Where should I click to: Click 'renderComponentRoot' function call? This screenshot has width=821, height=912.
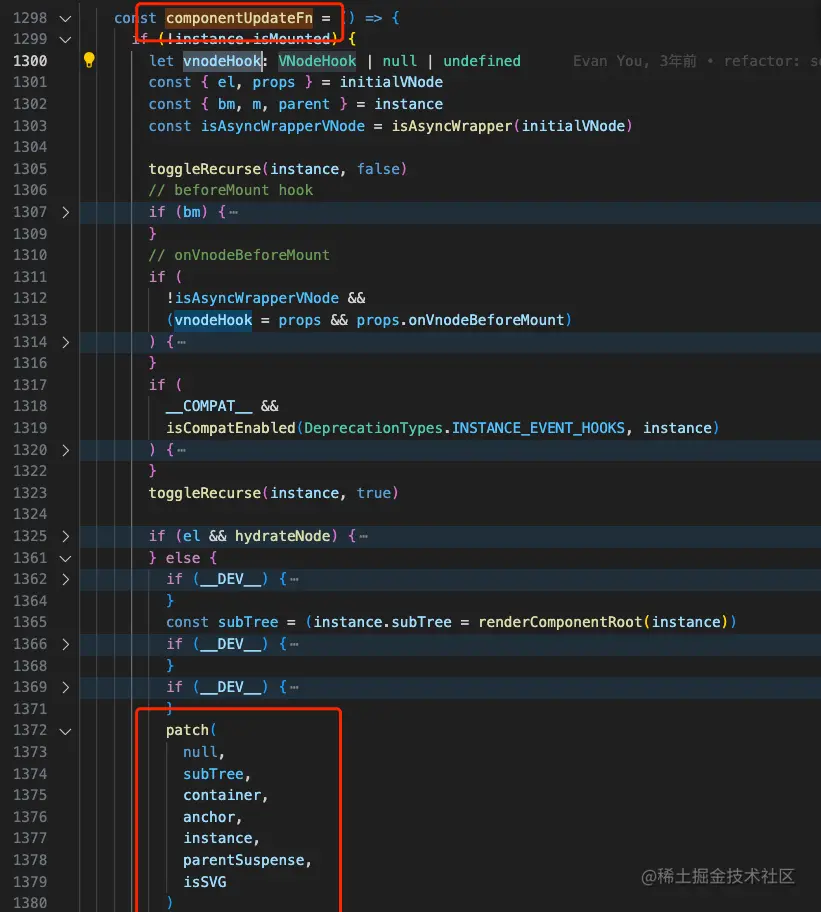pos(560,622)
